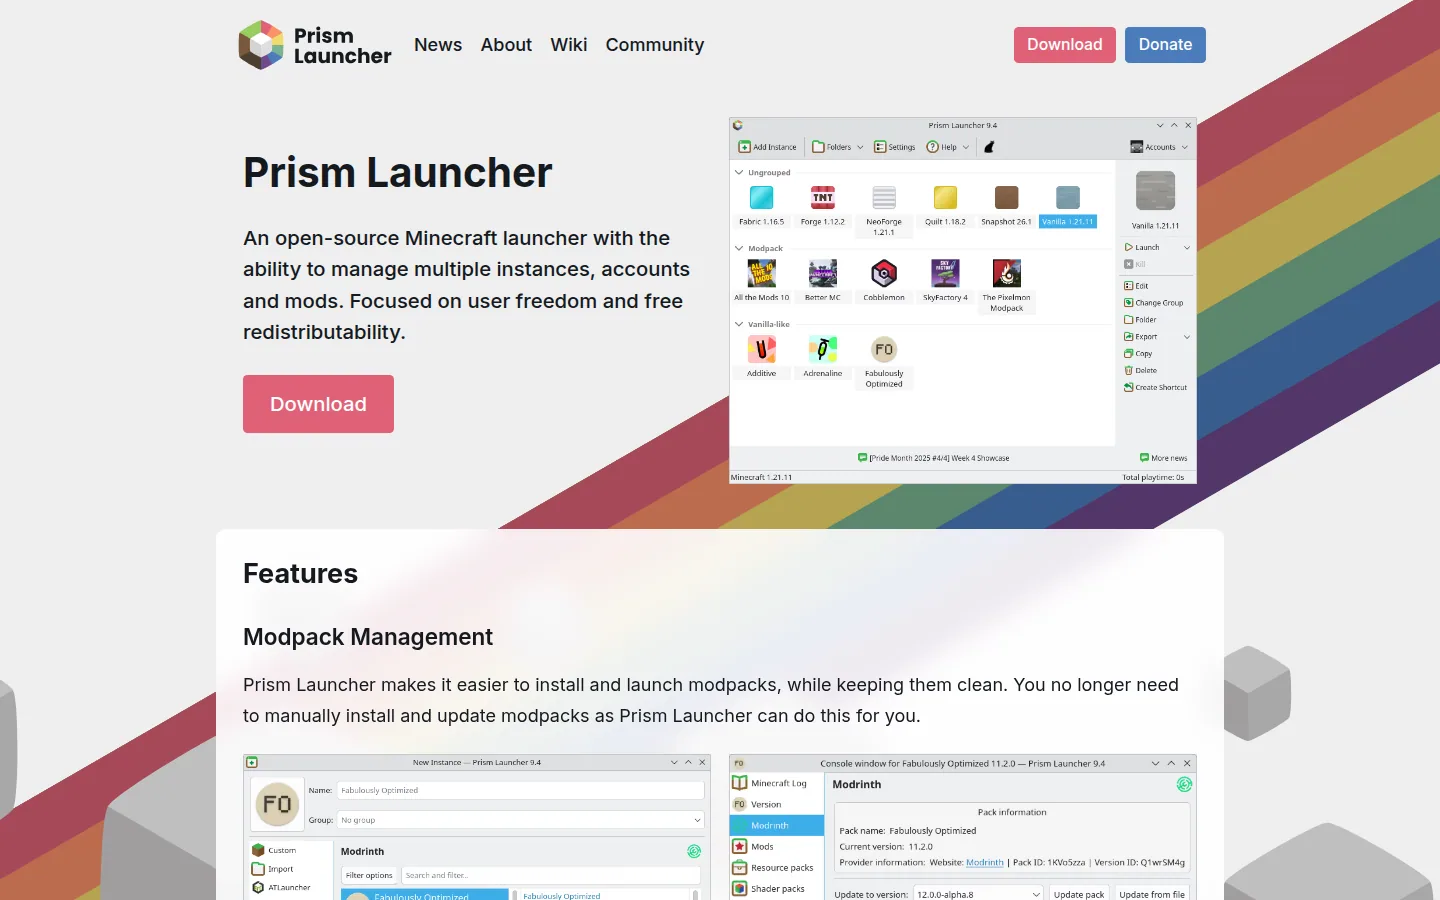The width and height of the screenshot is (1440, 900).
Task: Click the More news icon in status bar
Action: 1144,458
